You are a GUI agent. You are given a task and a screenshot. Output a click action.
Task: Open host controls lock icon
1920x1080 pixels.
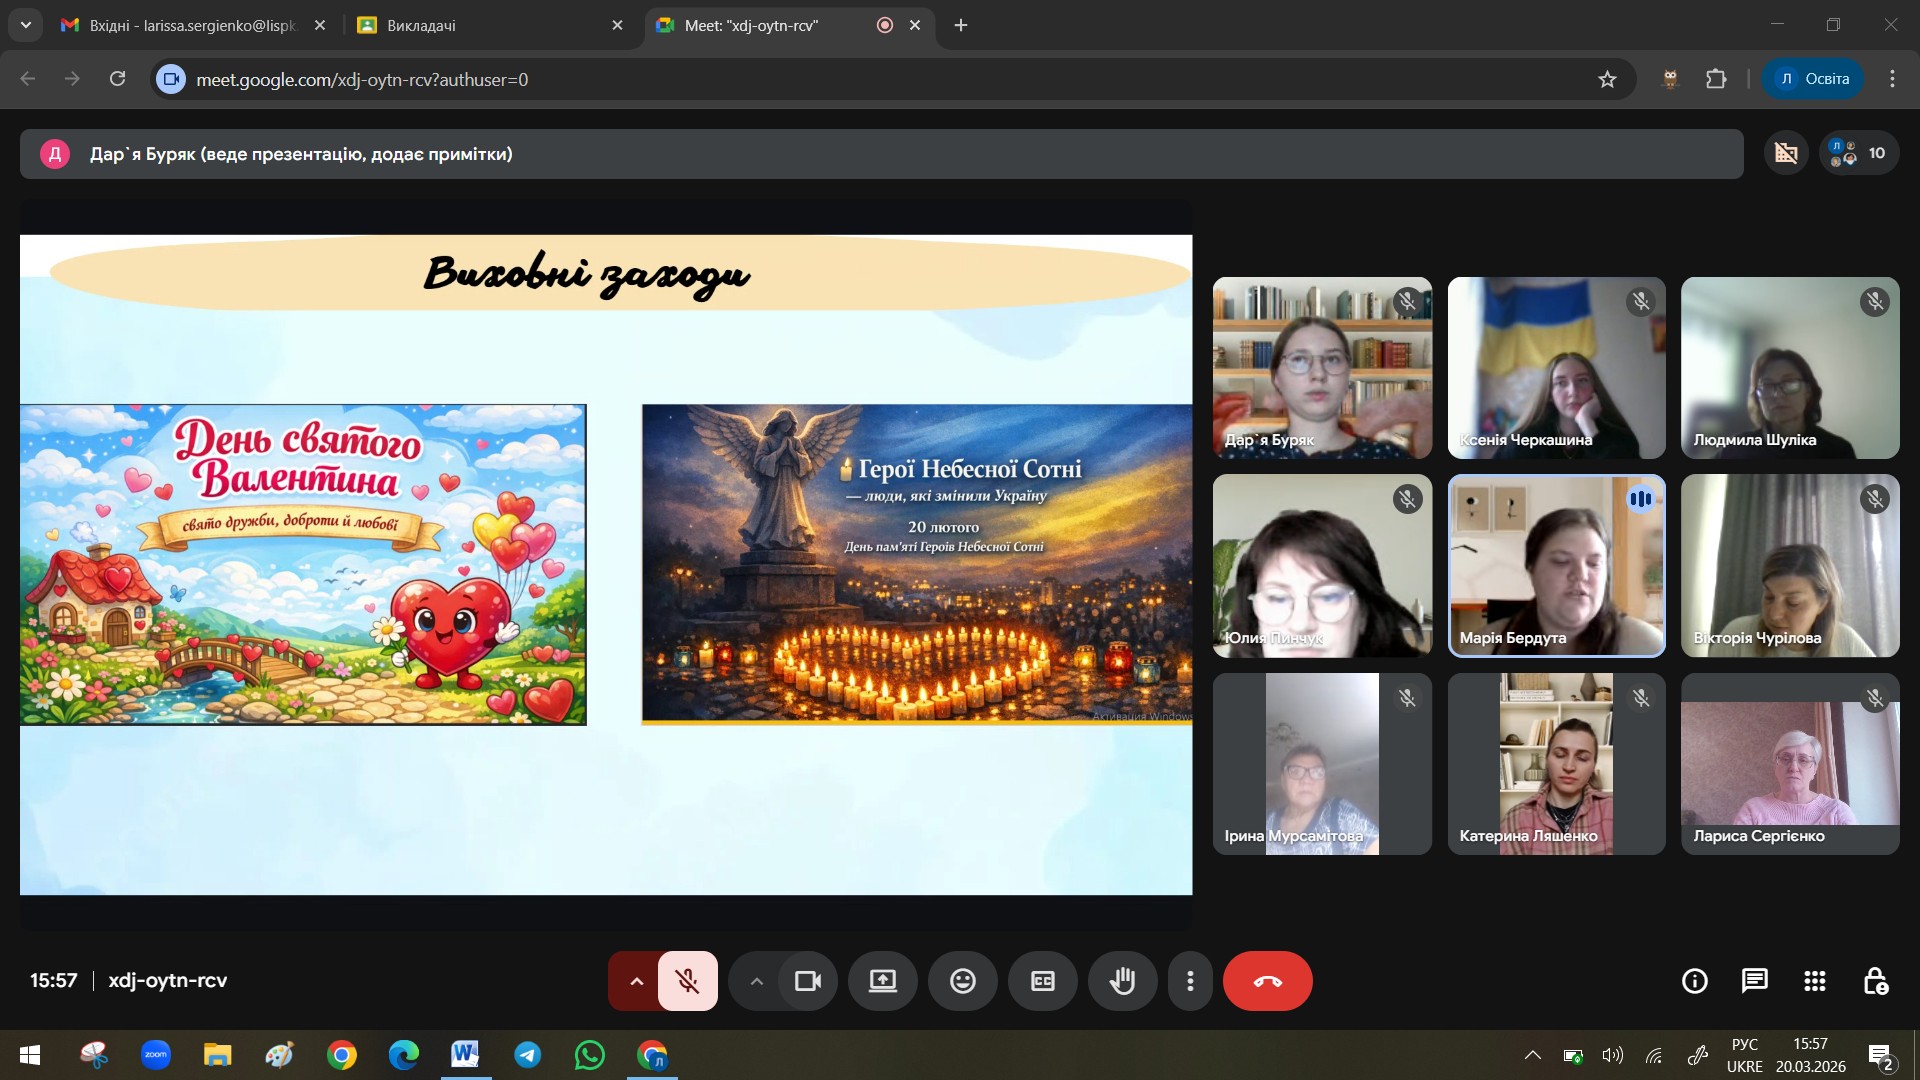coord(1875,981)
